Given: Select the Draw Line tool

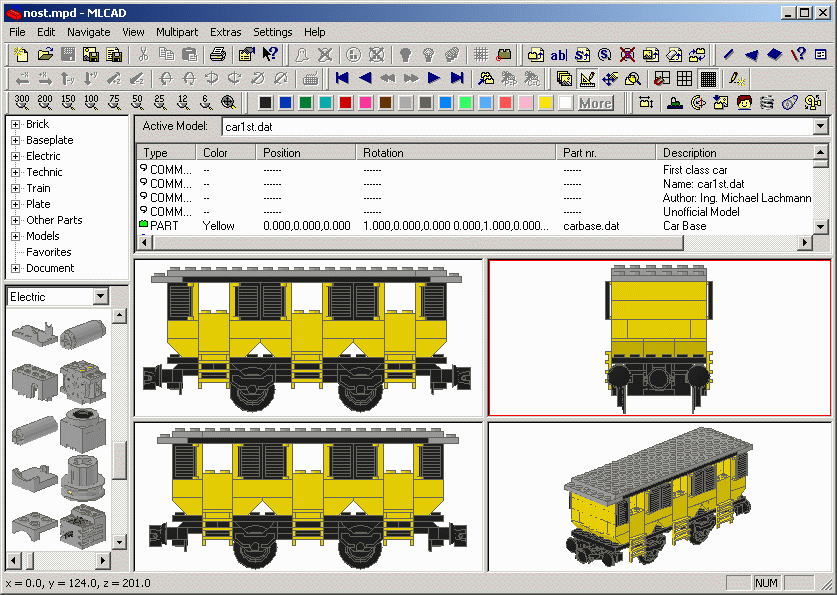Looking at the screenshot, I should [x=728, y=57].
